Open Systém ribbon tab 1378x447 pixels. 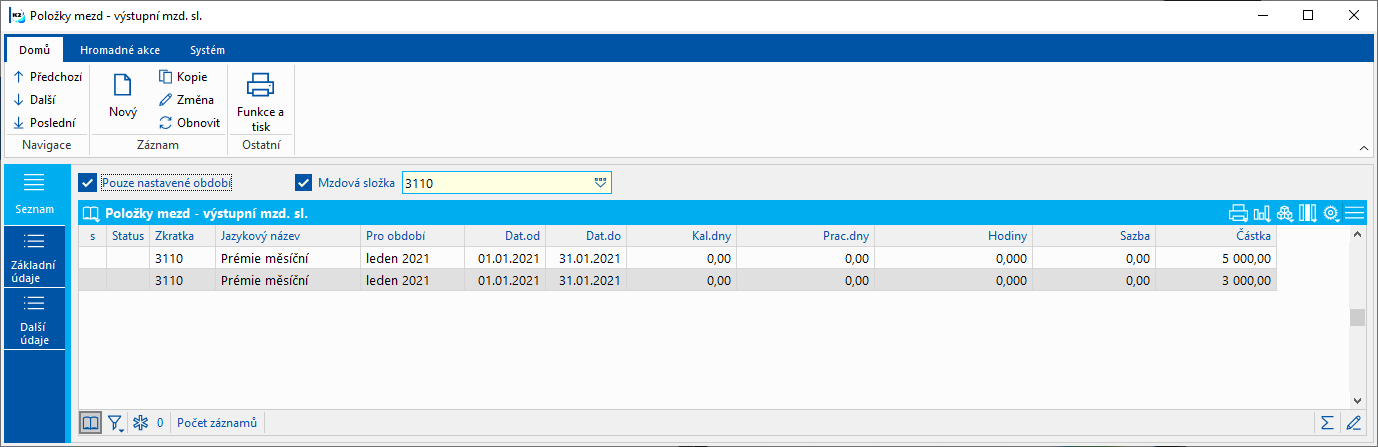coord(207,50)
